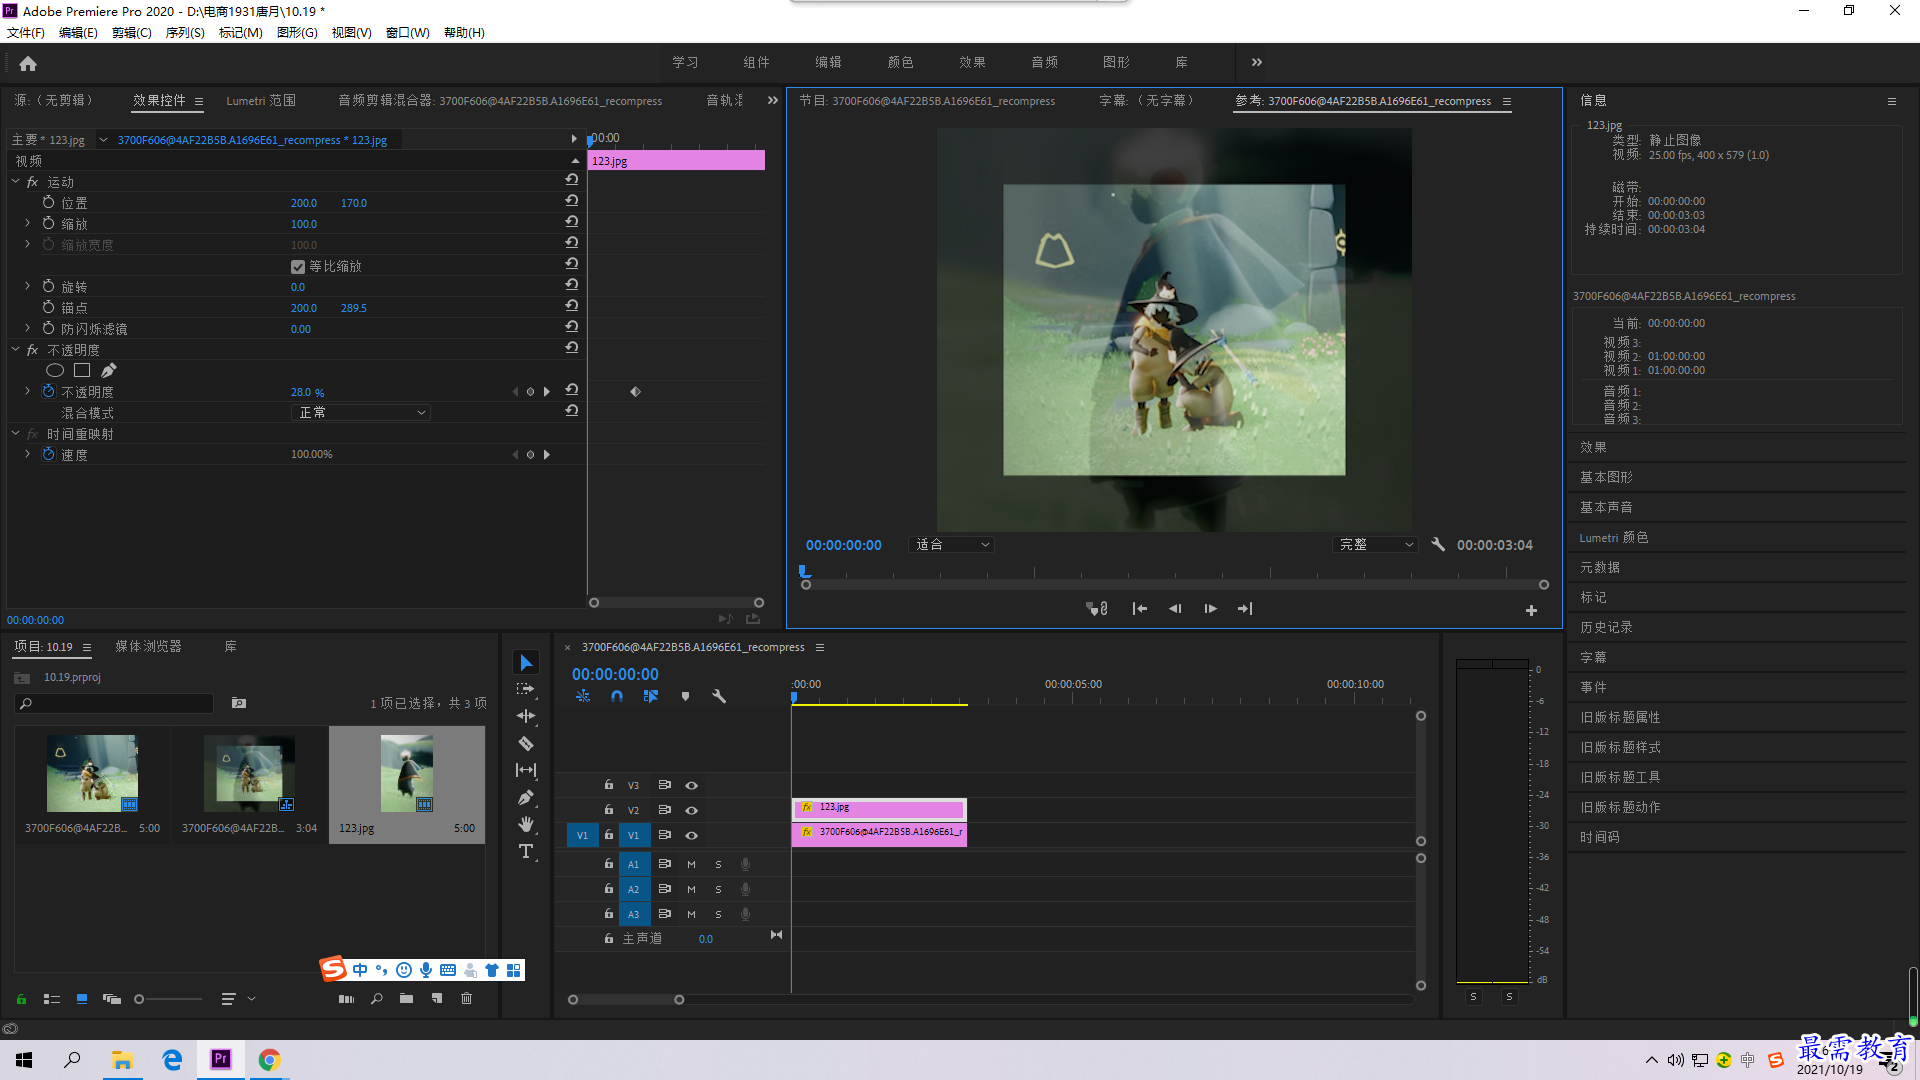This screenshot has width=1920, height=1080.
Task: Open the File menu
Action: 26,32
